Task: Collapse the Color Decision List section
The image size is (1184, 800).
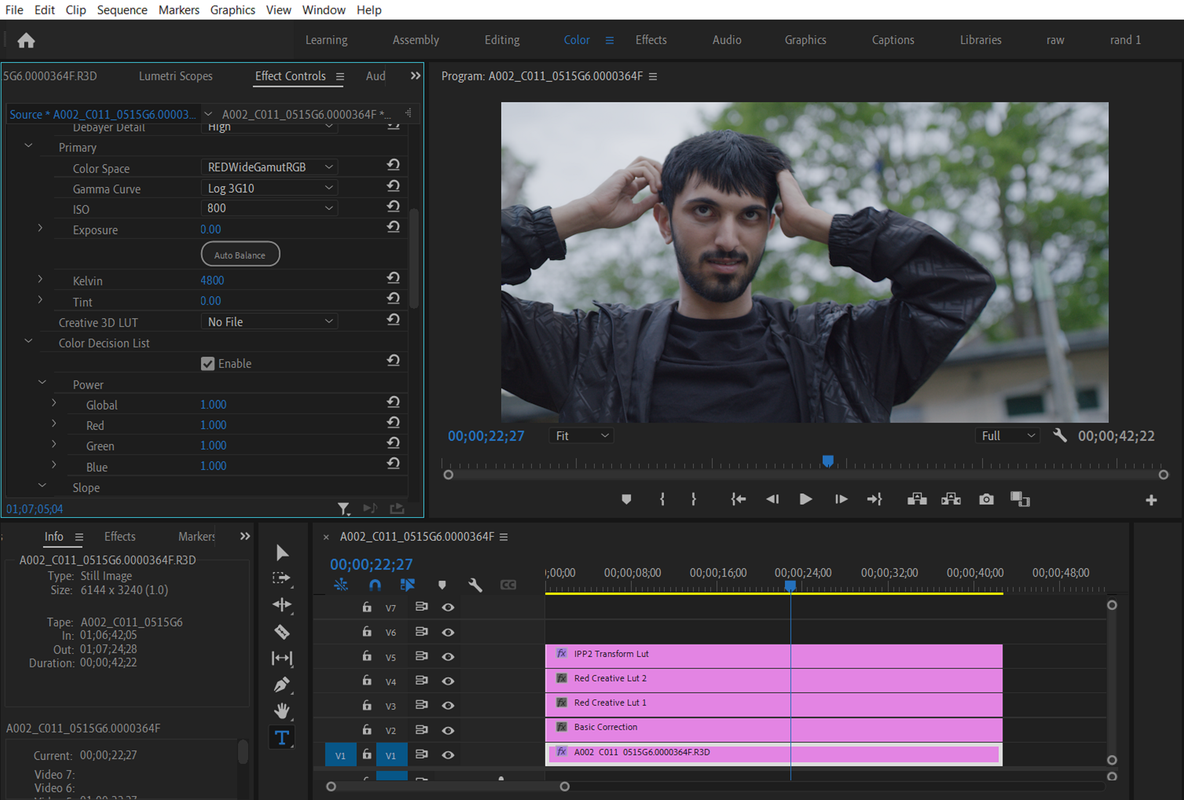Action: [28, 341]
